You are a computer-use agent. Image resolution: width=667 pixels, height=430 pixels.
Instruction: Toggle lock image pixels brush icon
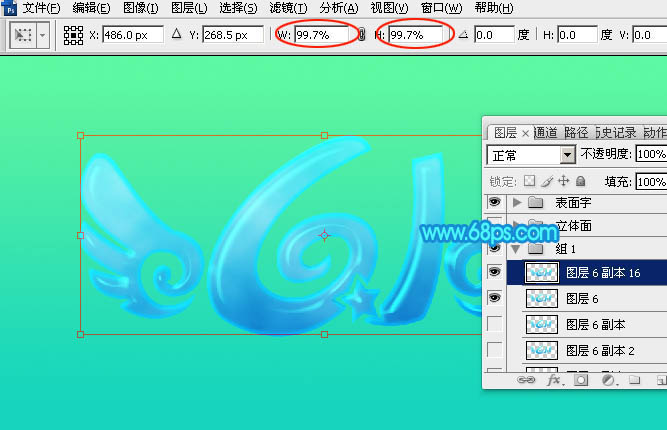tap(547, 181)
